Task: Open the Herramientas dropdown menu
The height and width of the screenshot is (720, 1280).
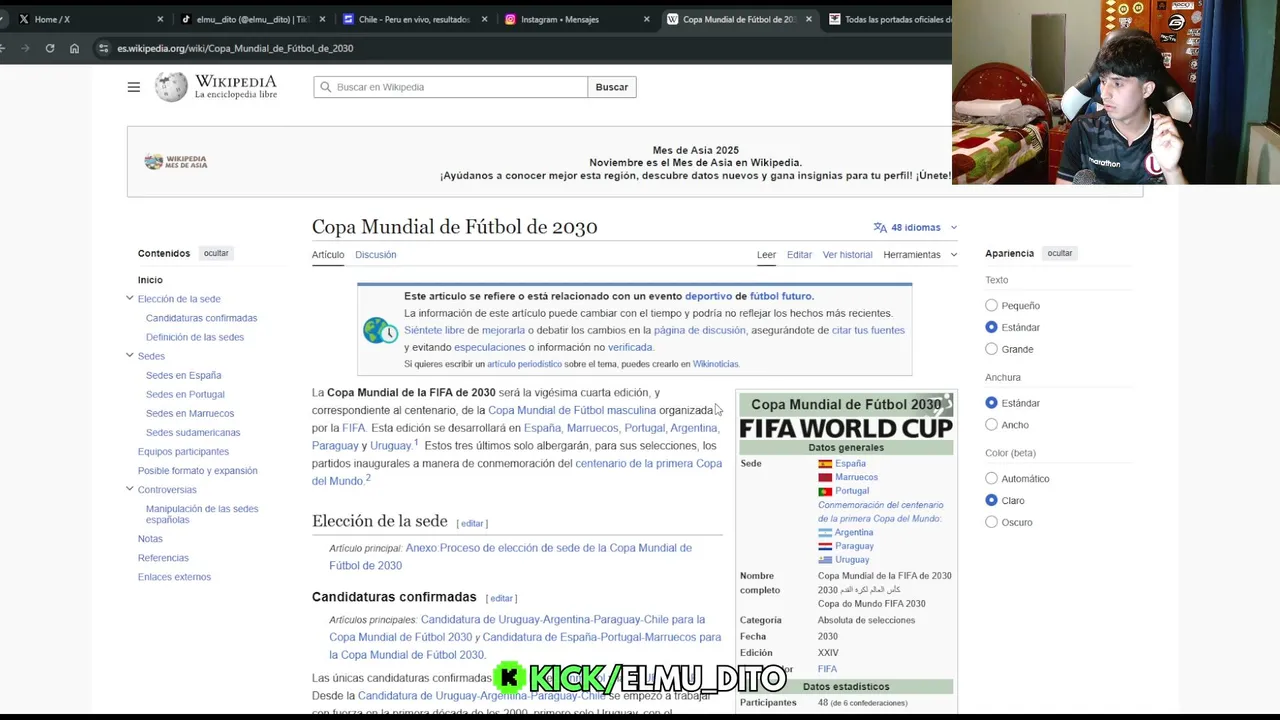Action: (x=920, y=255)
